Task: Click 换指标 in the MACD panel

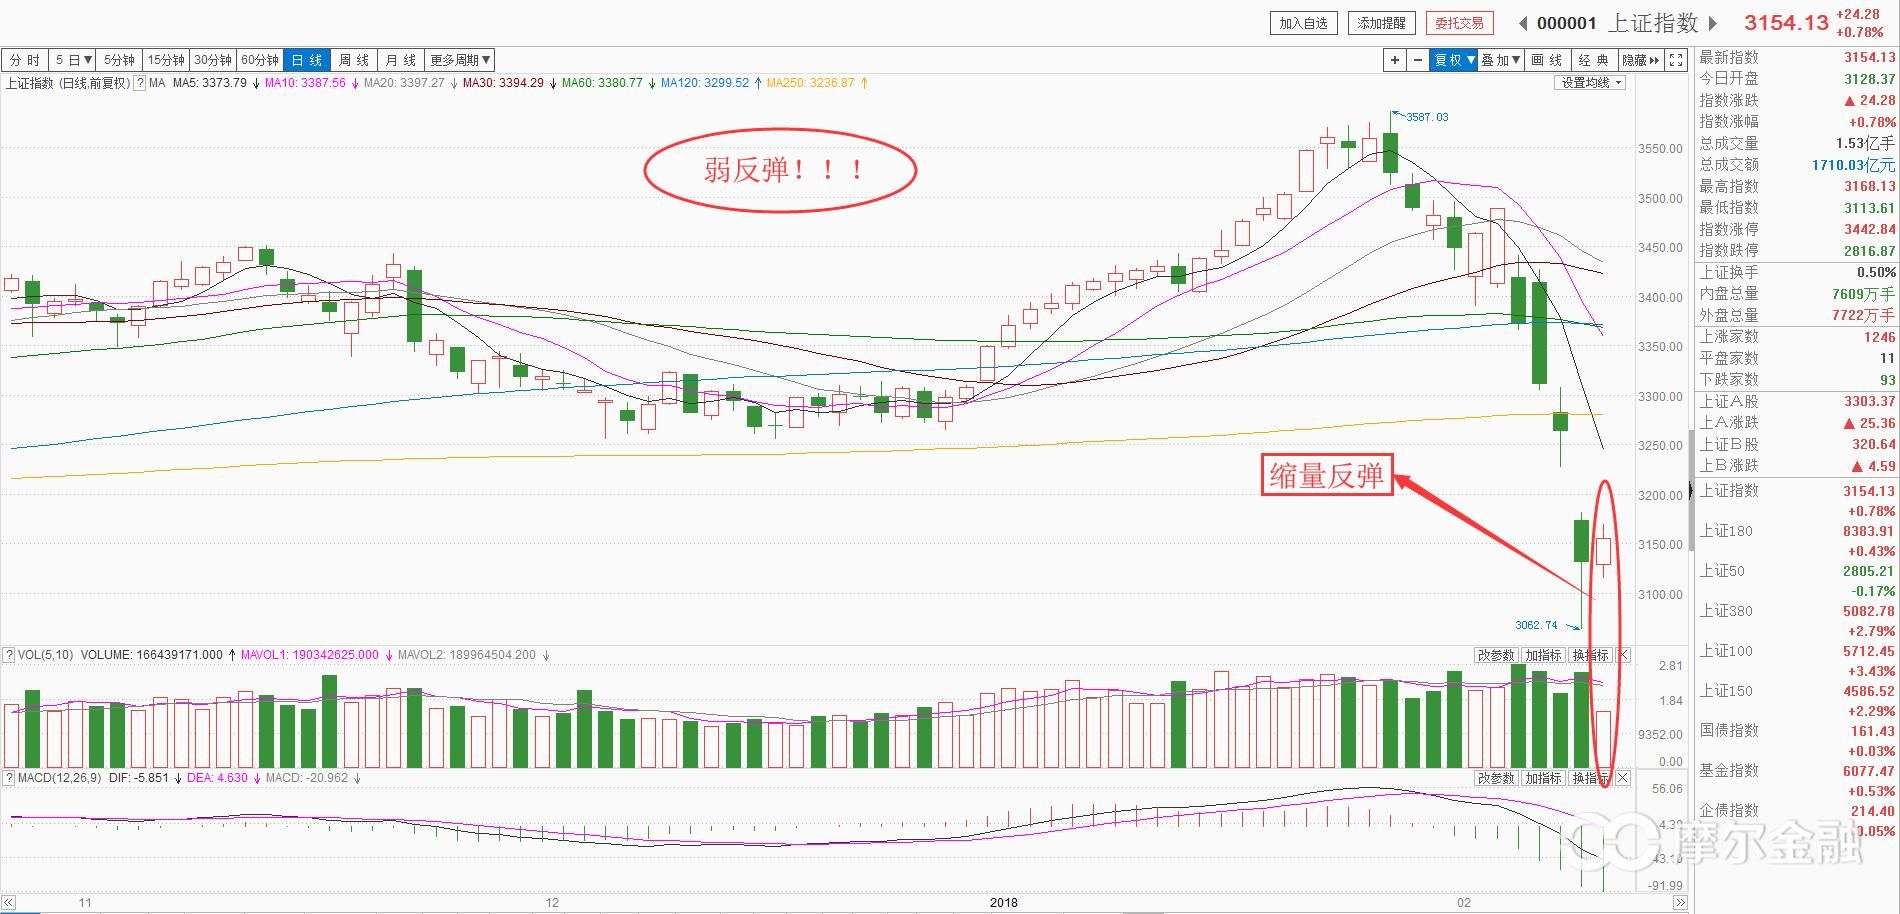Action: pos(1590,777)
